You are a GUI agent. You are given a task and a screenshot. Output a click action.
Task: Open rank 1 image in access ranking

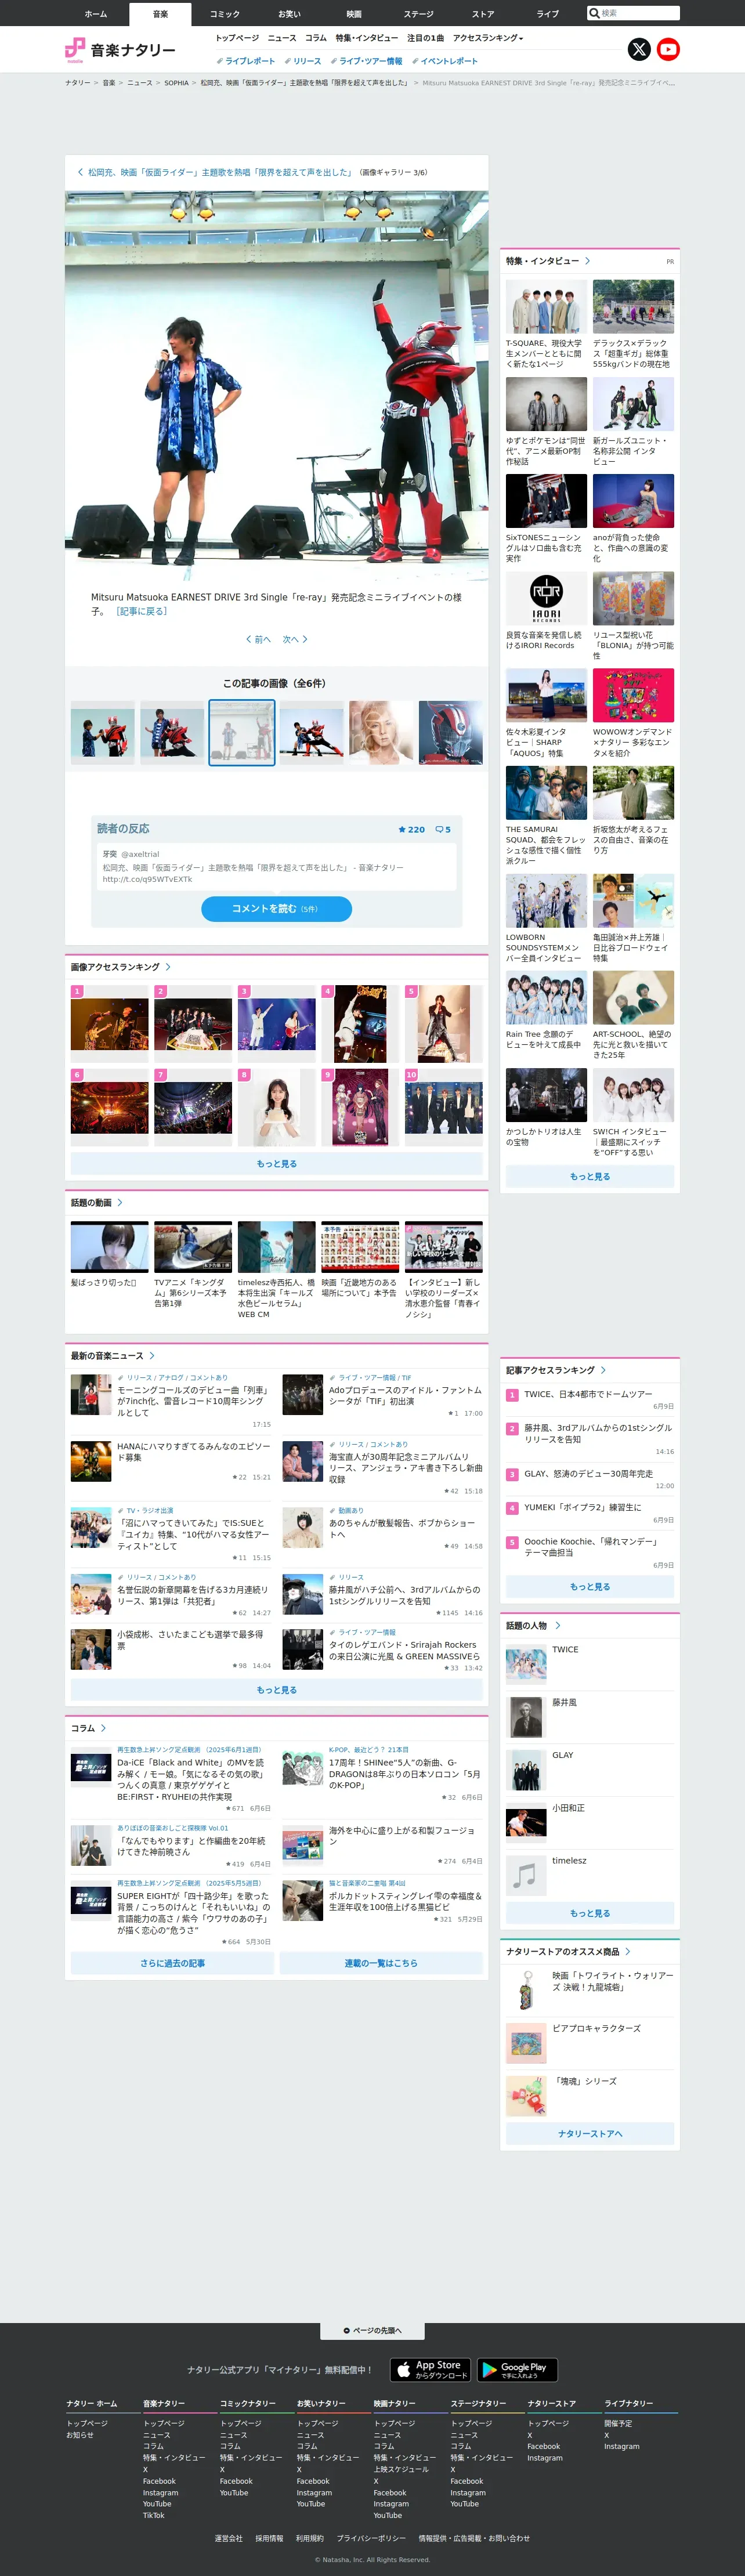coord(109,1024)
